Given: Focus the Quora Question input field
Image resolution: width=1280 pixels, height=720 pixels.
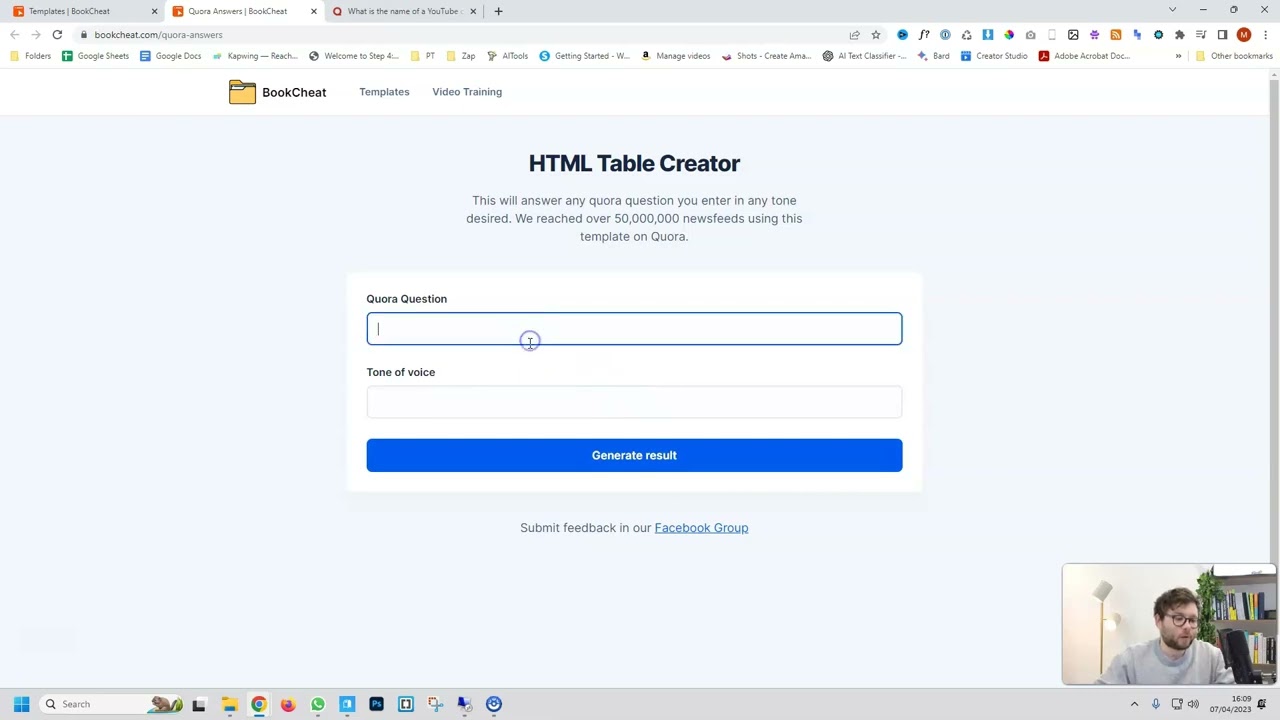Looking at the screenshot, I should (634, 329).
